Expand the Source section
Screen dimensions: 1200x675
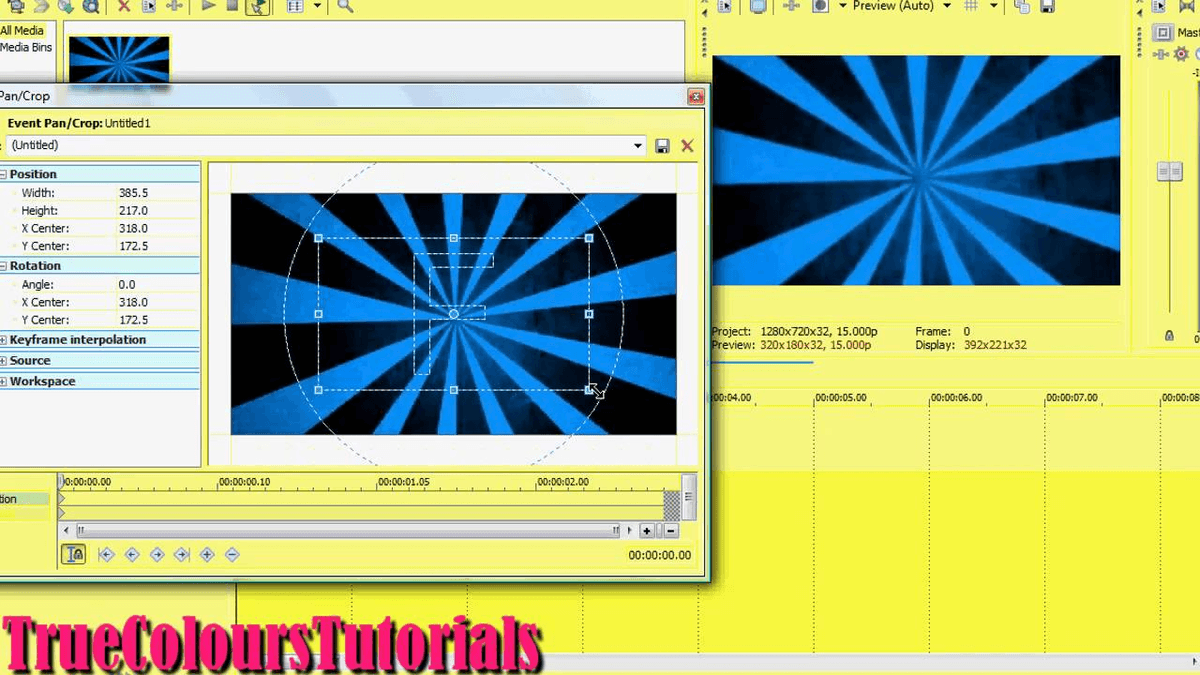coord(3,361)
